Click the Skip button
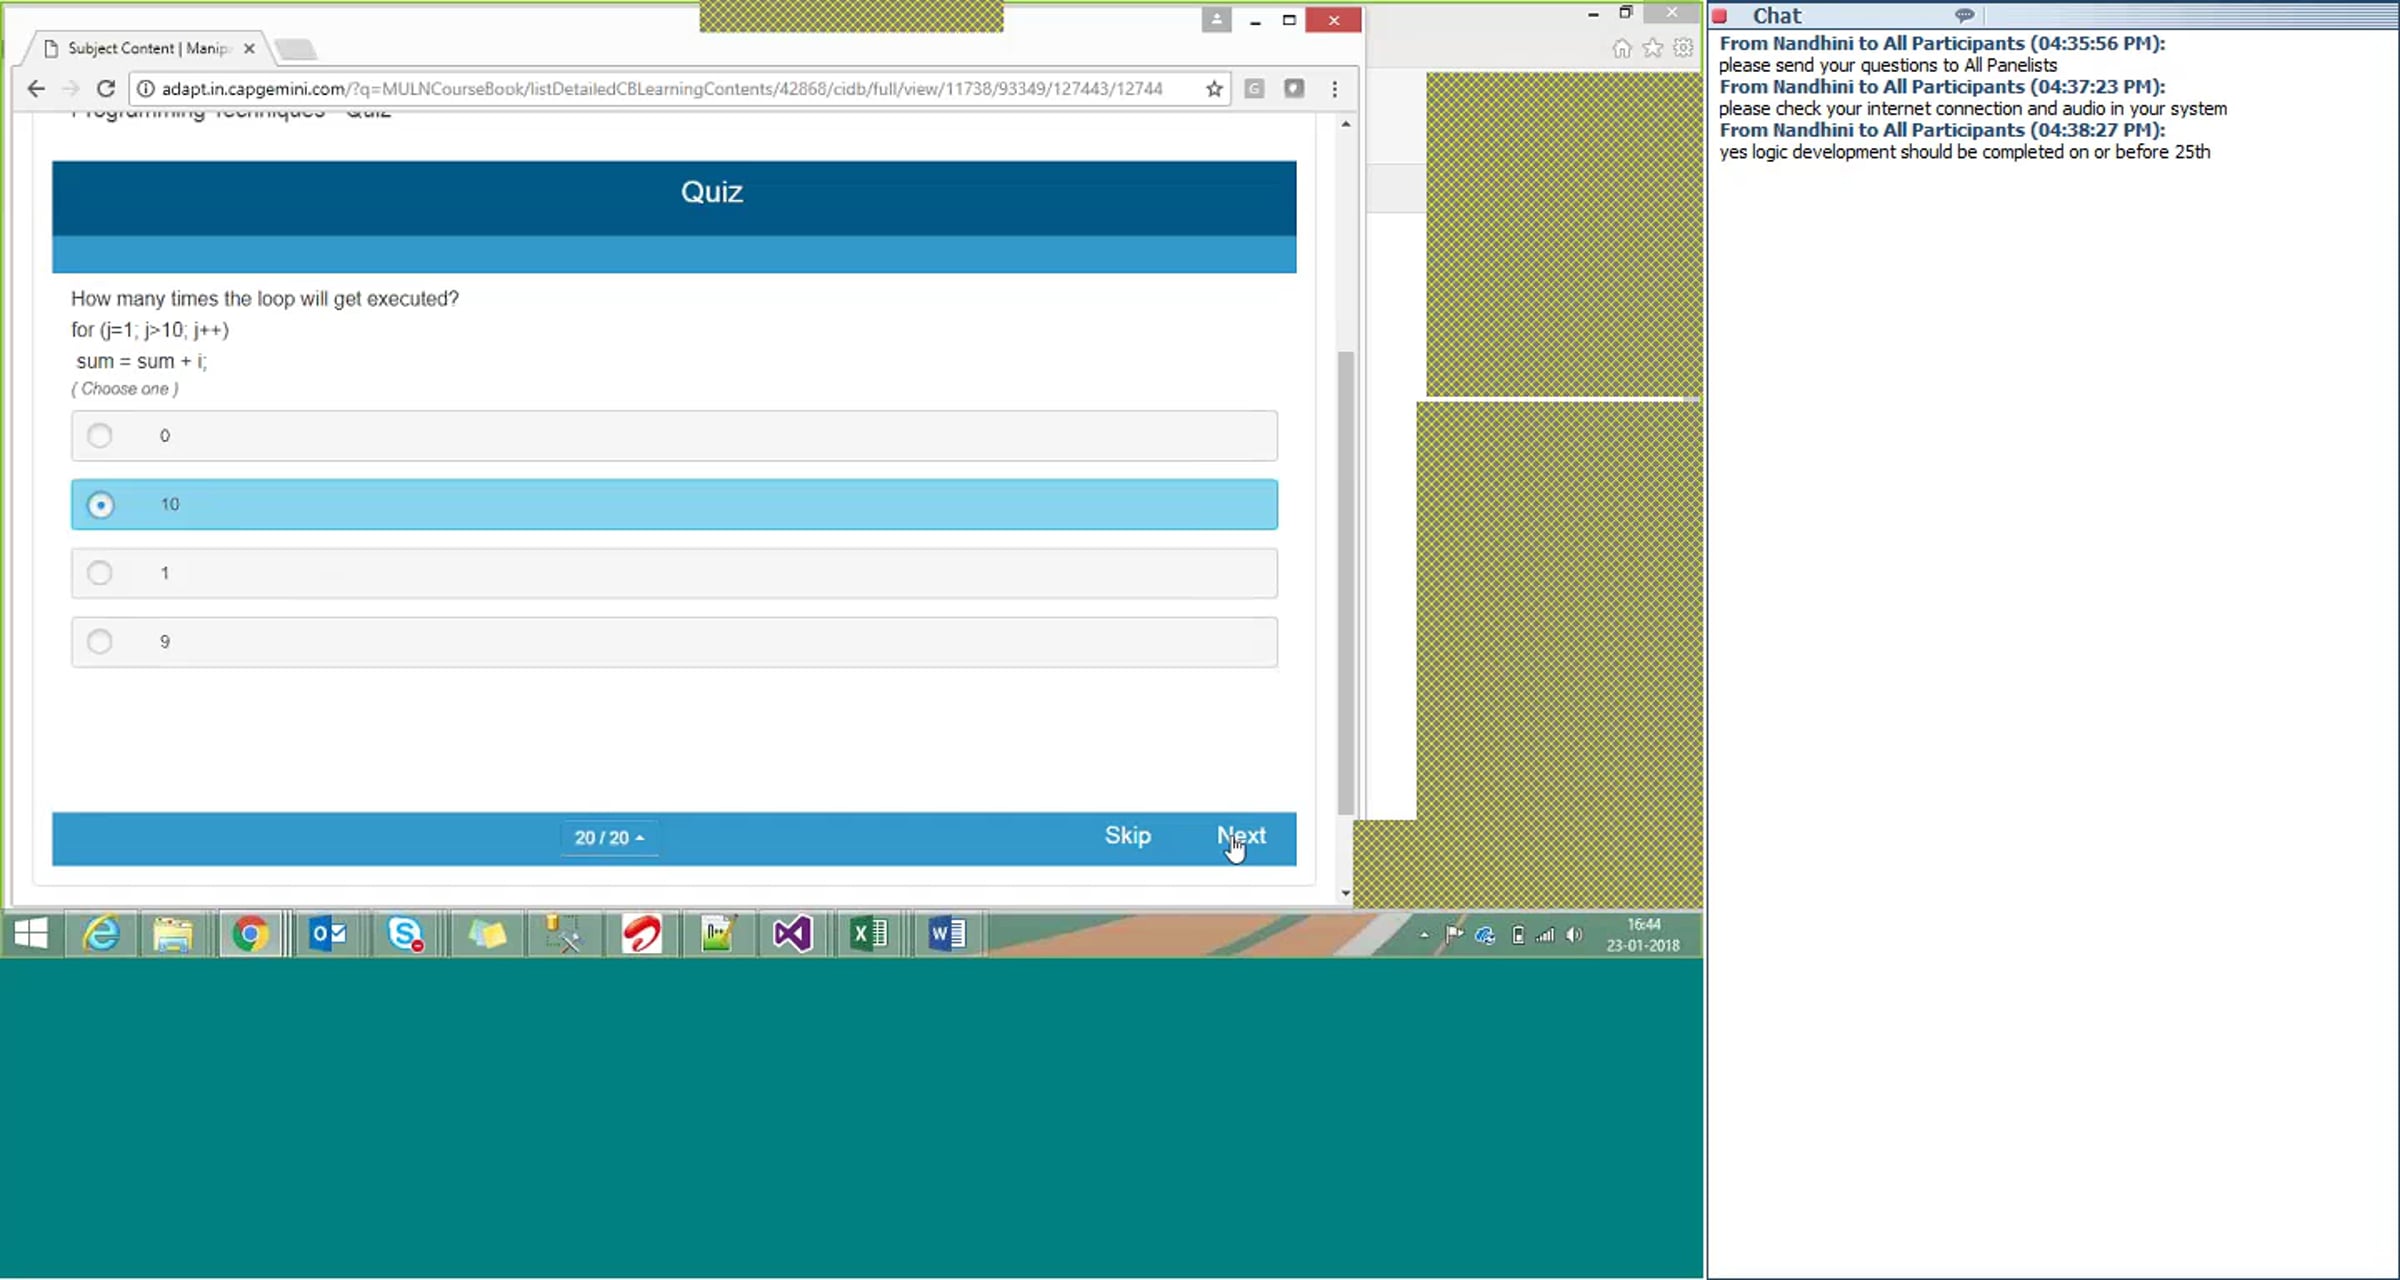The image size is (2400, 1280). point(1127,836)
